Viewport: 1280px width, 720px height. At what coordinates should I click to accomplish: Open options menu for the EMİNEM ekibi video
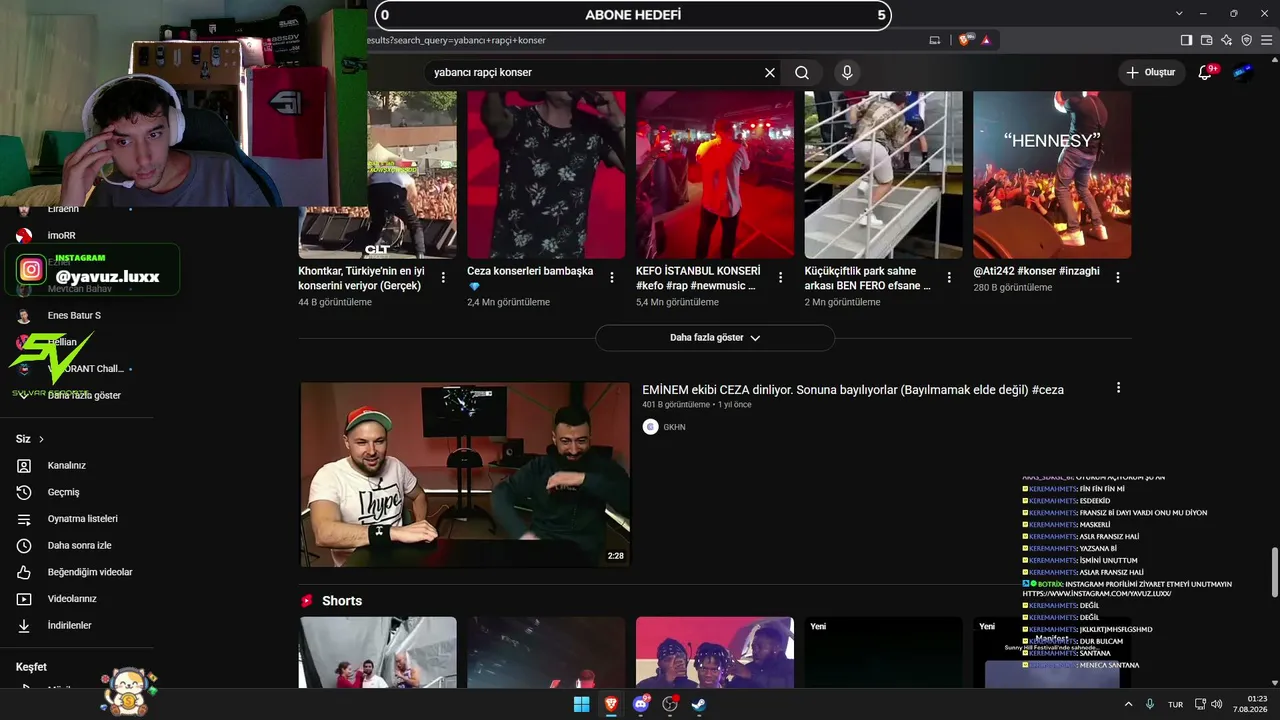pos(1118,388)
